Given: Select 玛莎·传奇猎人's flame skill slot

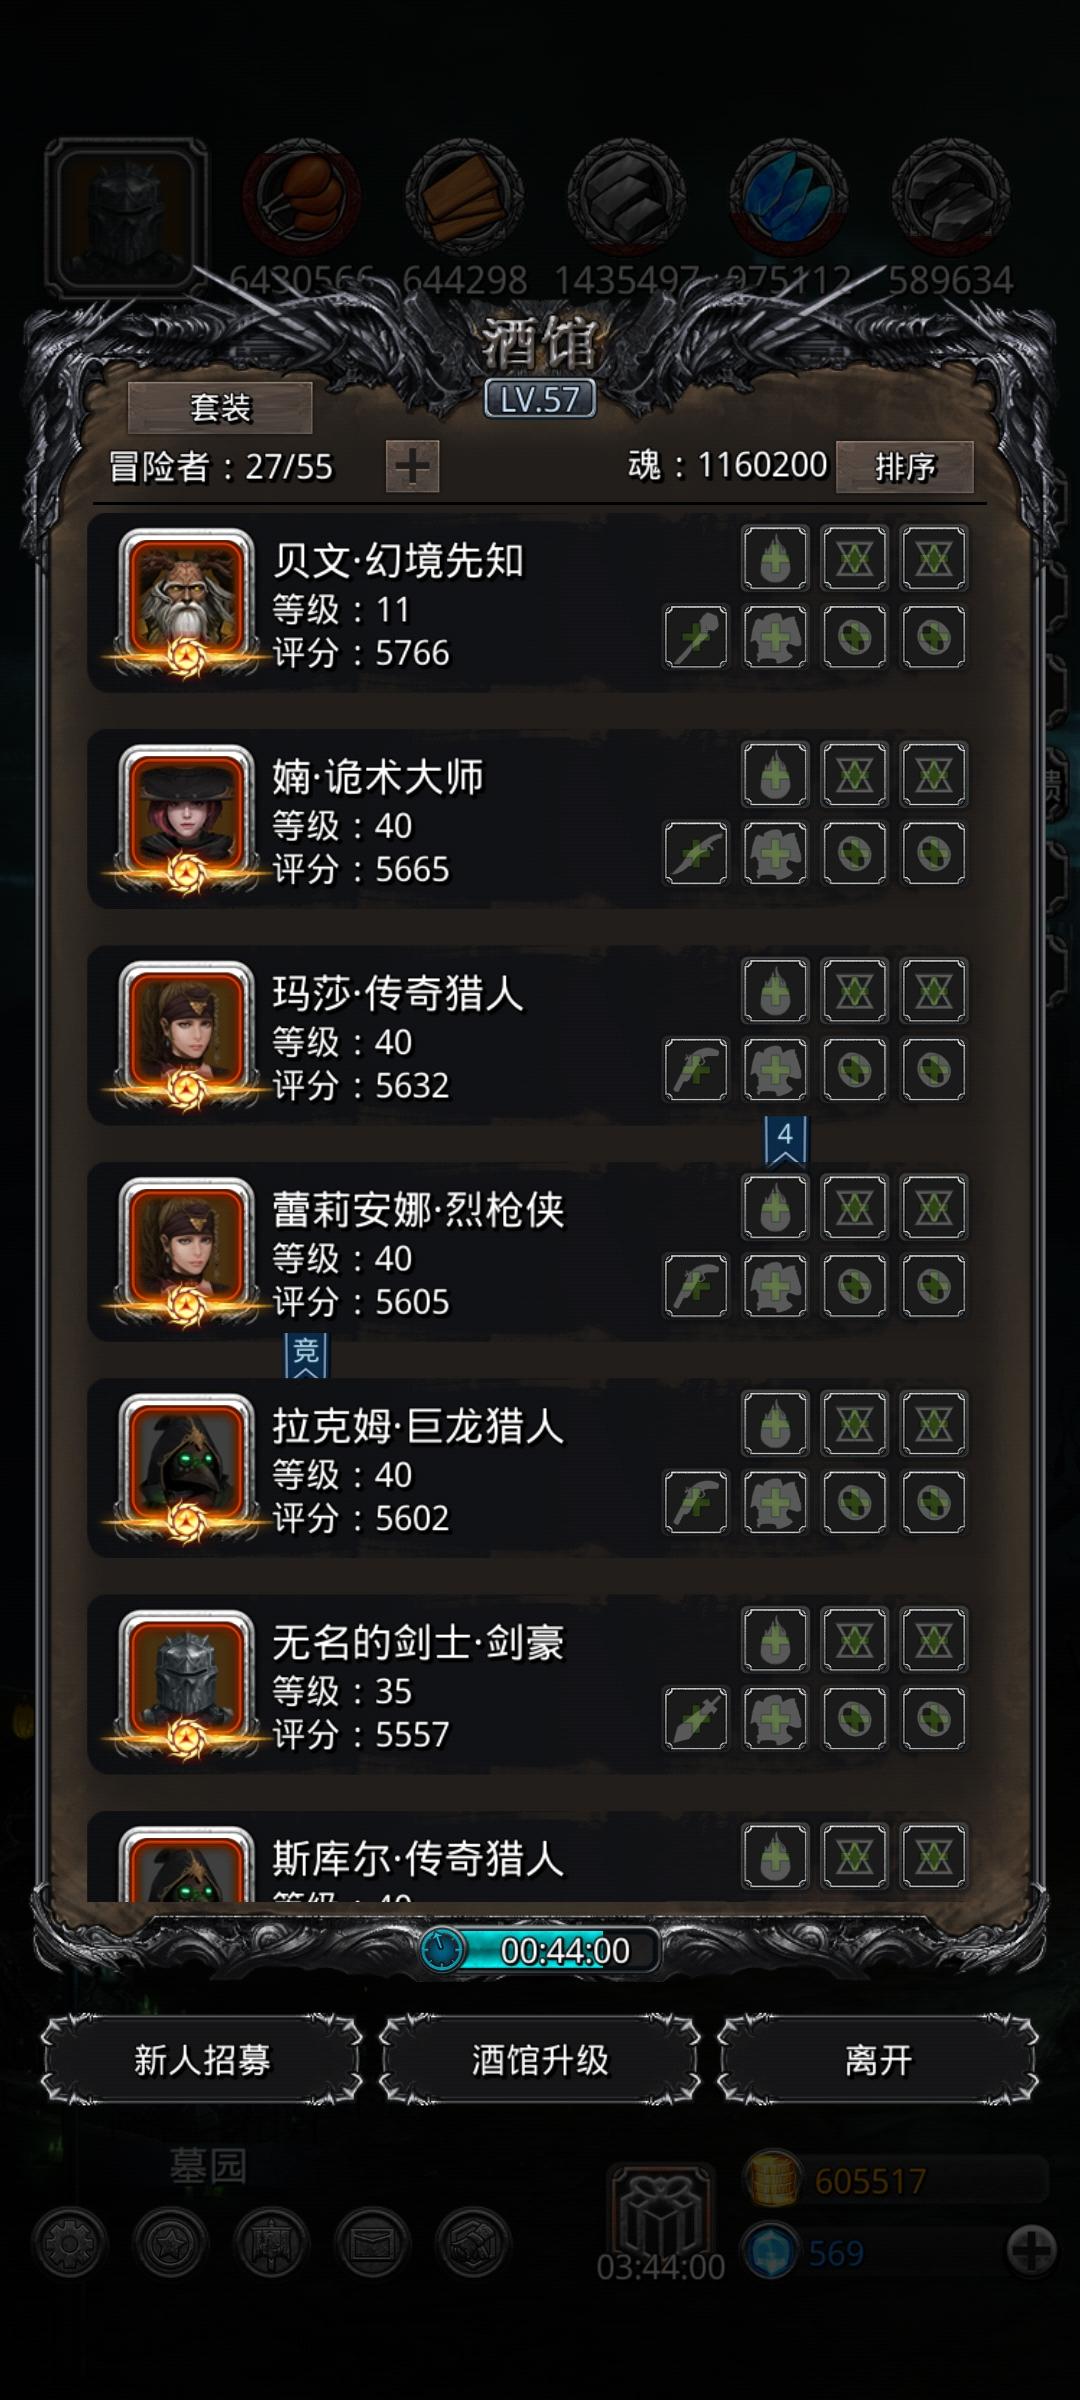Looking at the screenshot, I should point(775,990).
